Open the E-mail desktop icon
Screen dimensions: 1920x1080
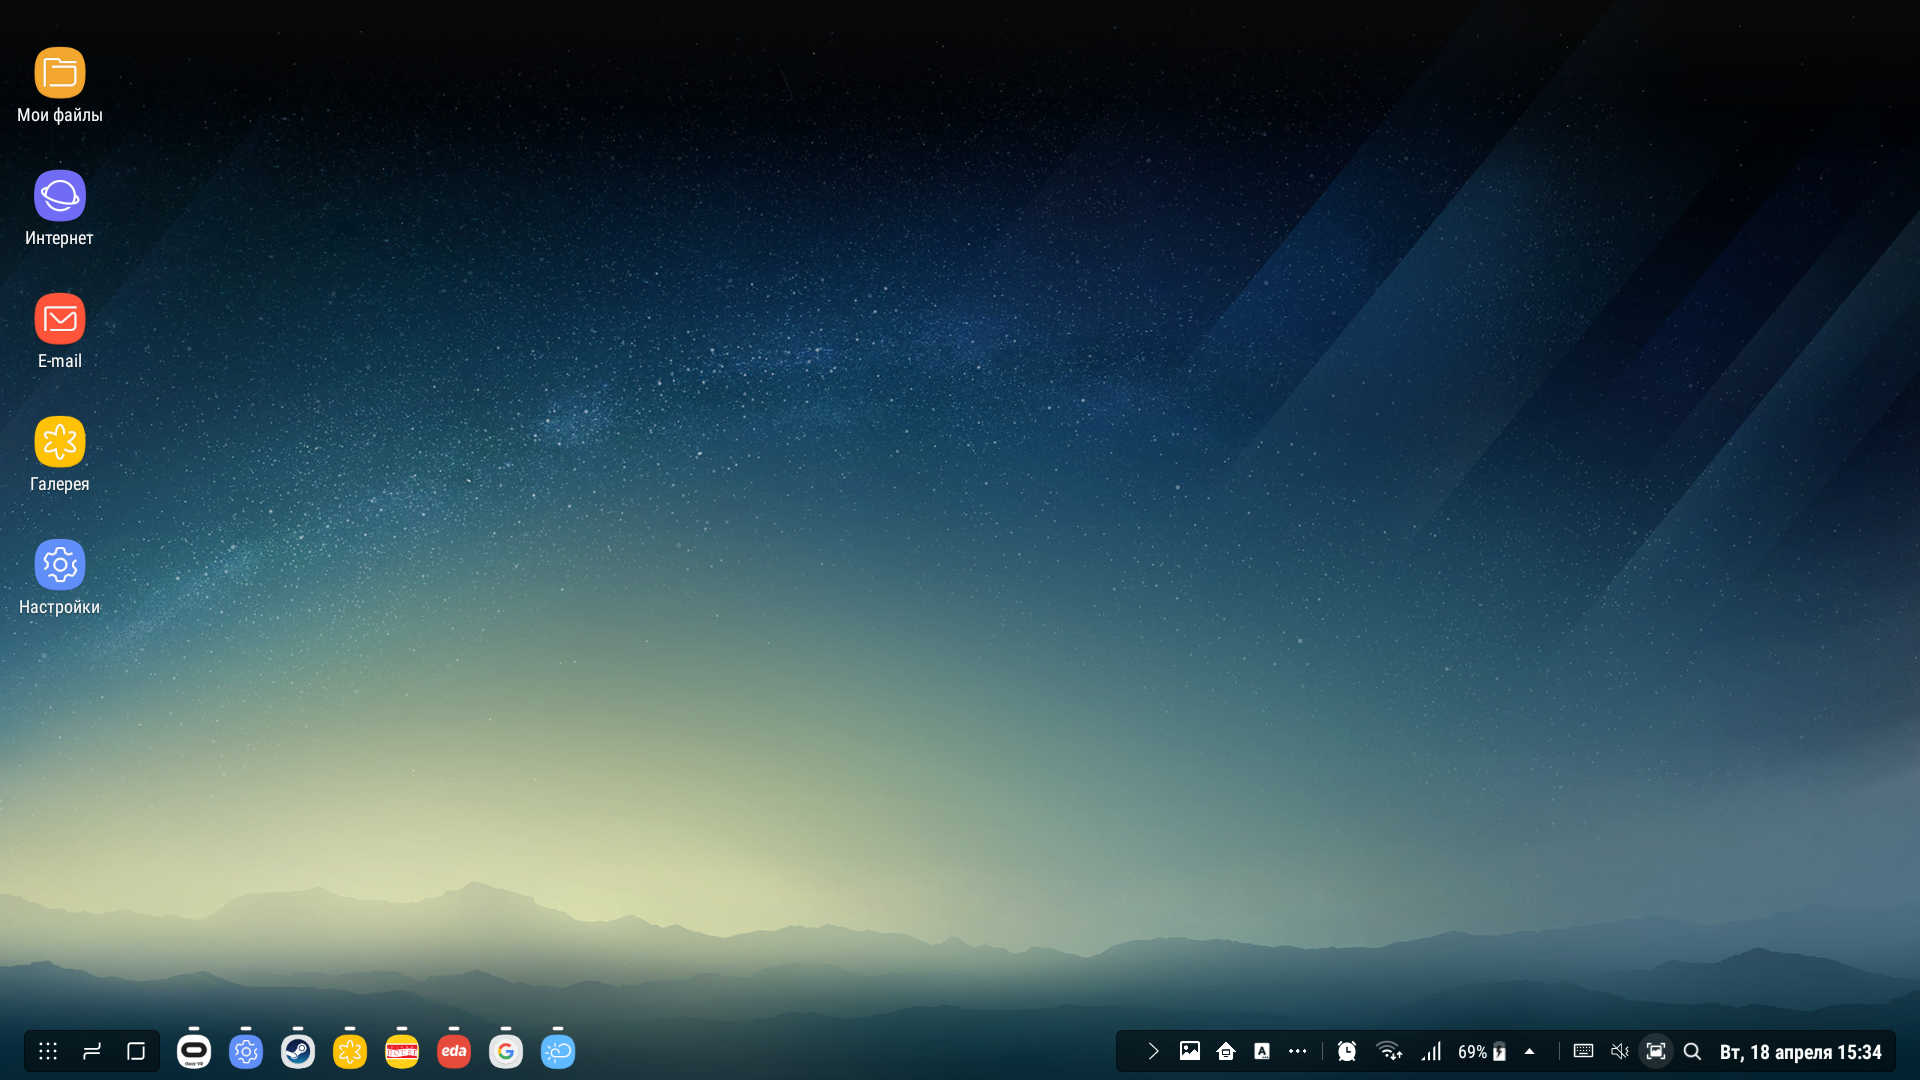(60, 331)
